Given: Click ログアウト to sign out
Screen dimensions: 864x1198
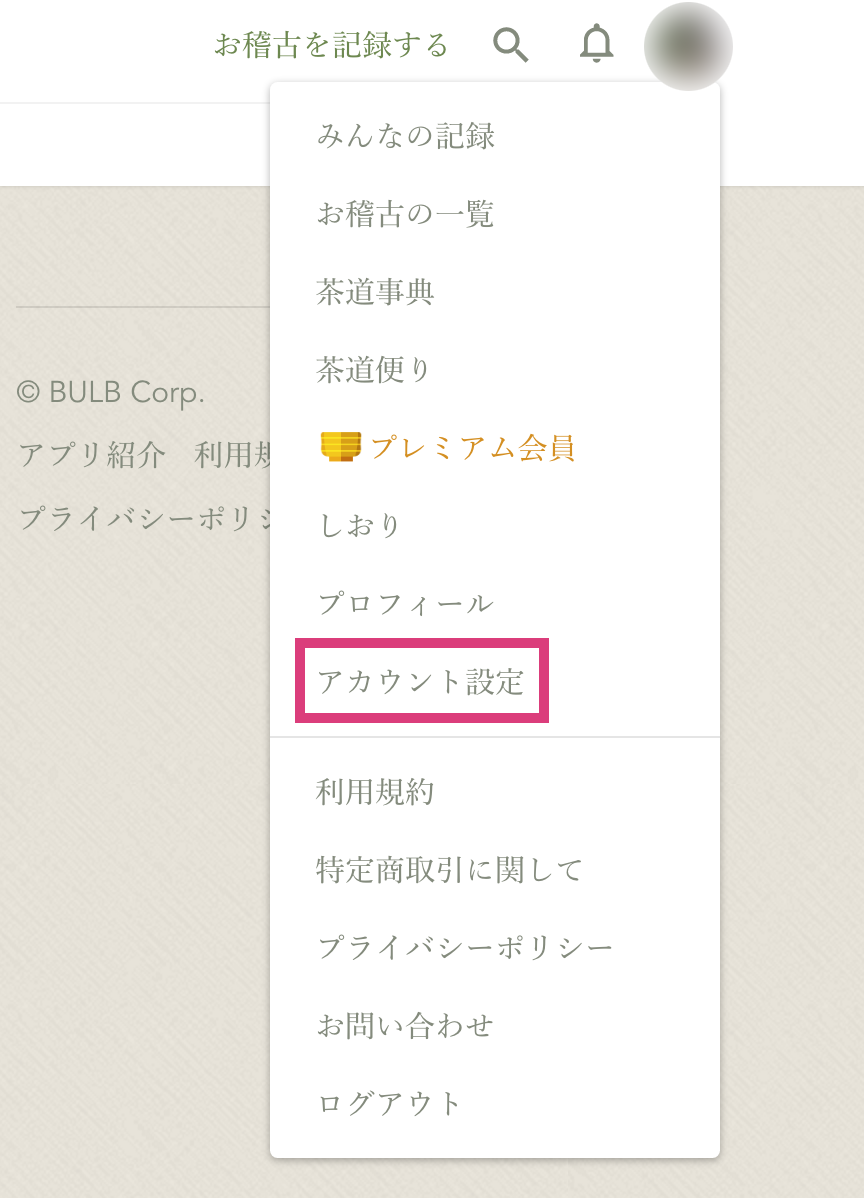Looking at the screenshot, I should click(390, 1104).
